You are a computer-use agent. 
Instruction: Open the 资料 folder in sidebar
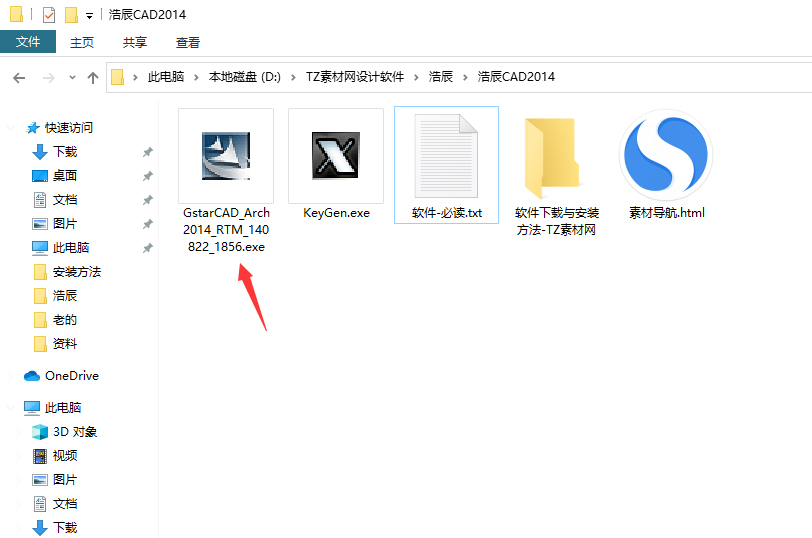(x=65, y=343)
